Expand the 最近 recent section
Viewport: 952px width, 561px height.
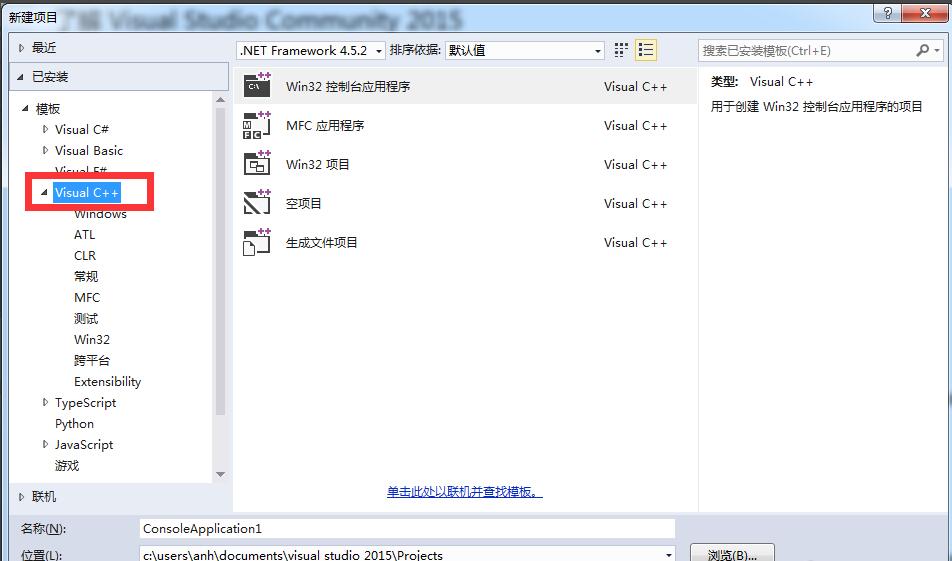pyautogui.click(x=22, y=47)
